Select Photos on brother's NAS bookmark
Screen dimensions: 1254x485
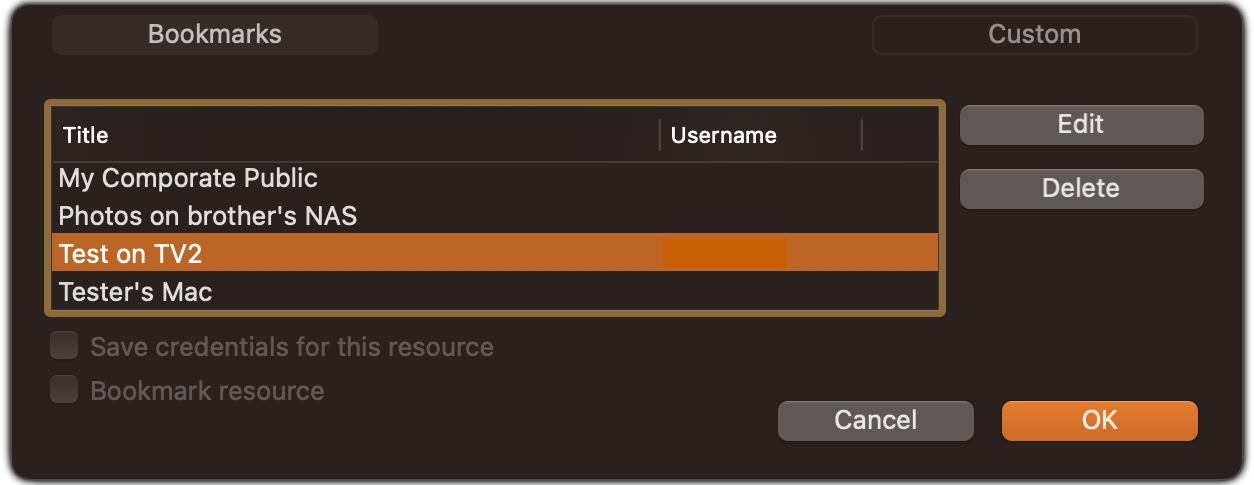pyautogui.click(x=207, y=215)
